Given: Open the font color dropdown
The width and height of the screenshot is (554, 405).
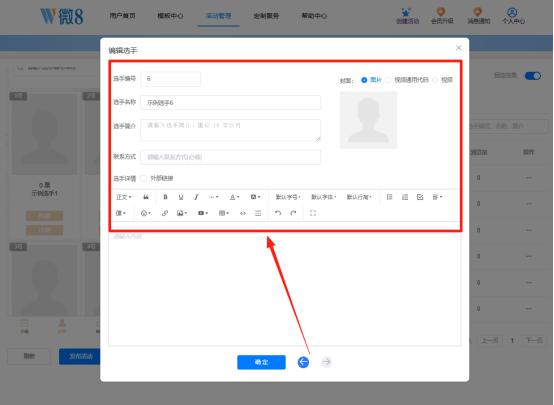Looking at the screenshot, I should click(235, 197).
